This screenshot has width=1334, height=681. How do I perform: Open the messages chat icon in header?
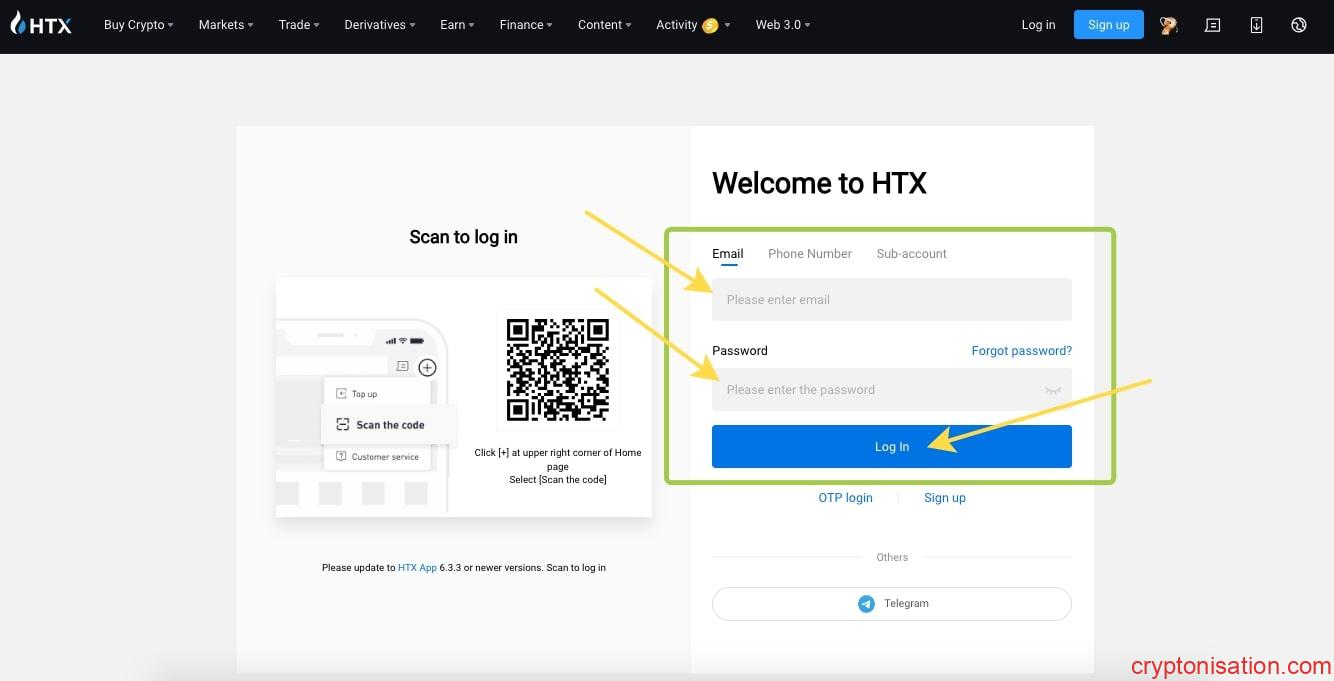coord(1212,25)
